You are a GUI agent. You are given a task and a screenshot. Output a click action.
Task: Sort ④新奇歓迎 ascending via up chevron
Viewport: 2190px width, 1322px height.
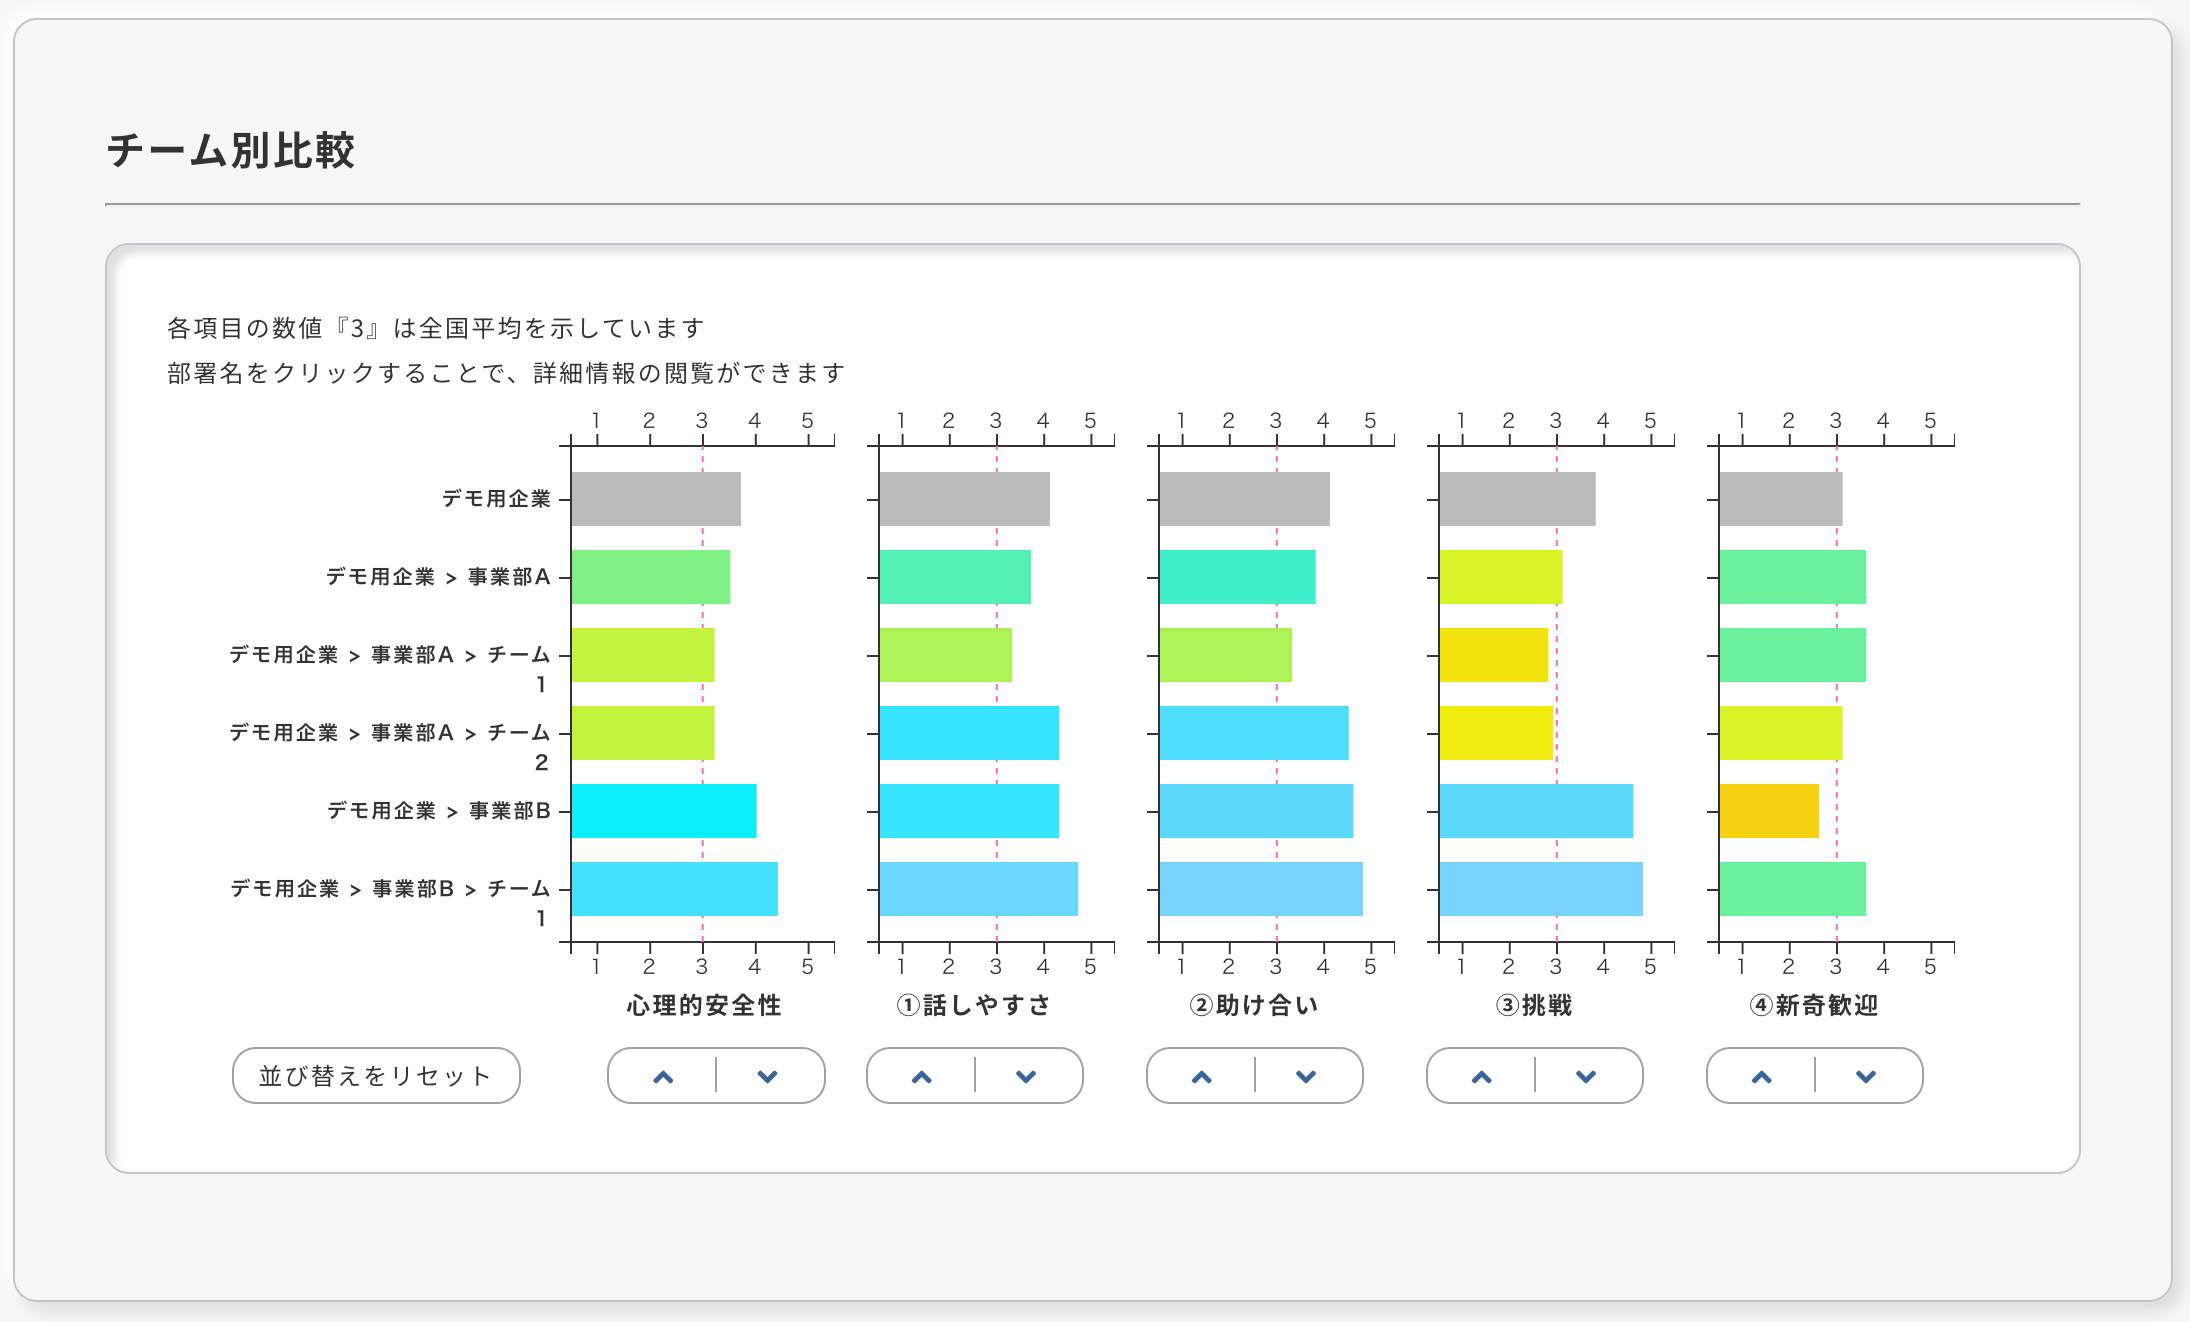click(x=1762, y=1076)
